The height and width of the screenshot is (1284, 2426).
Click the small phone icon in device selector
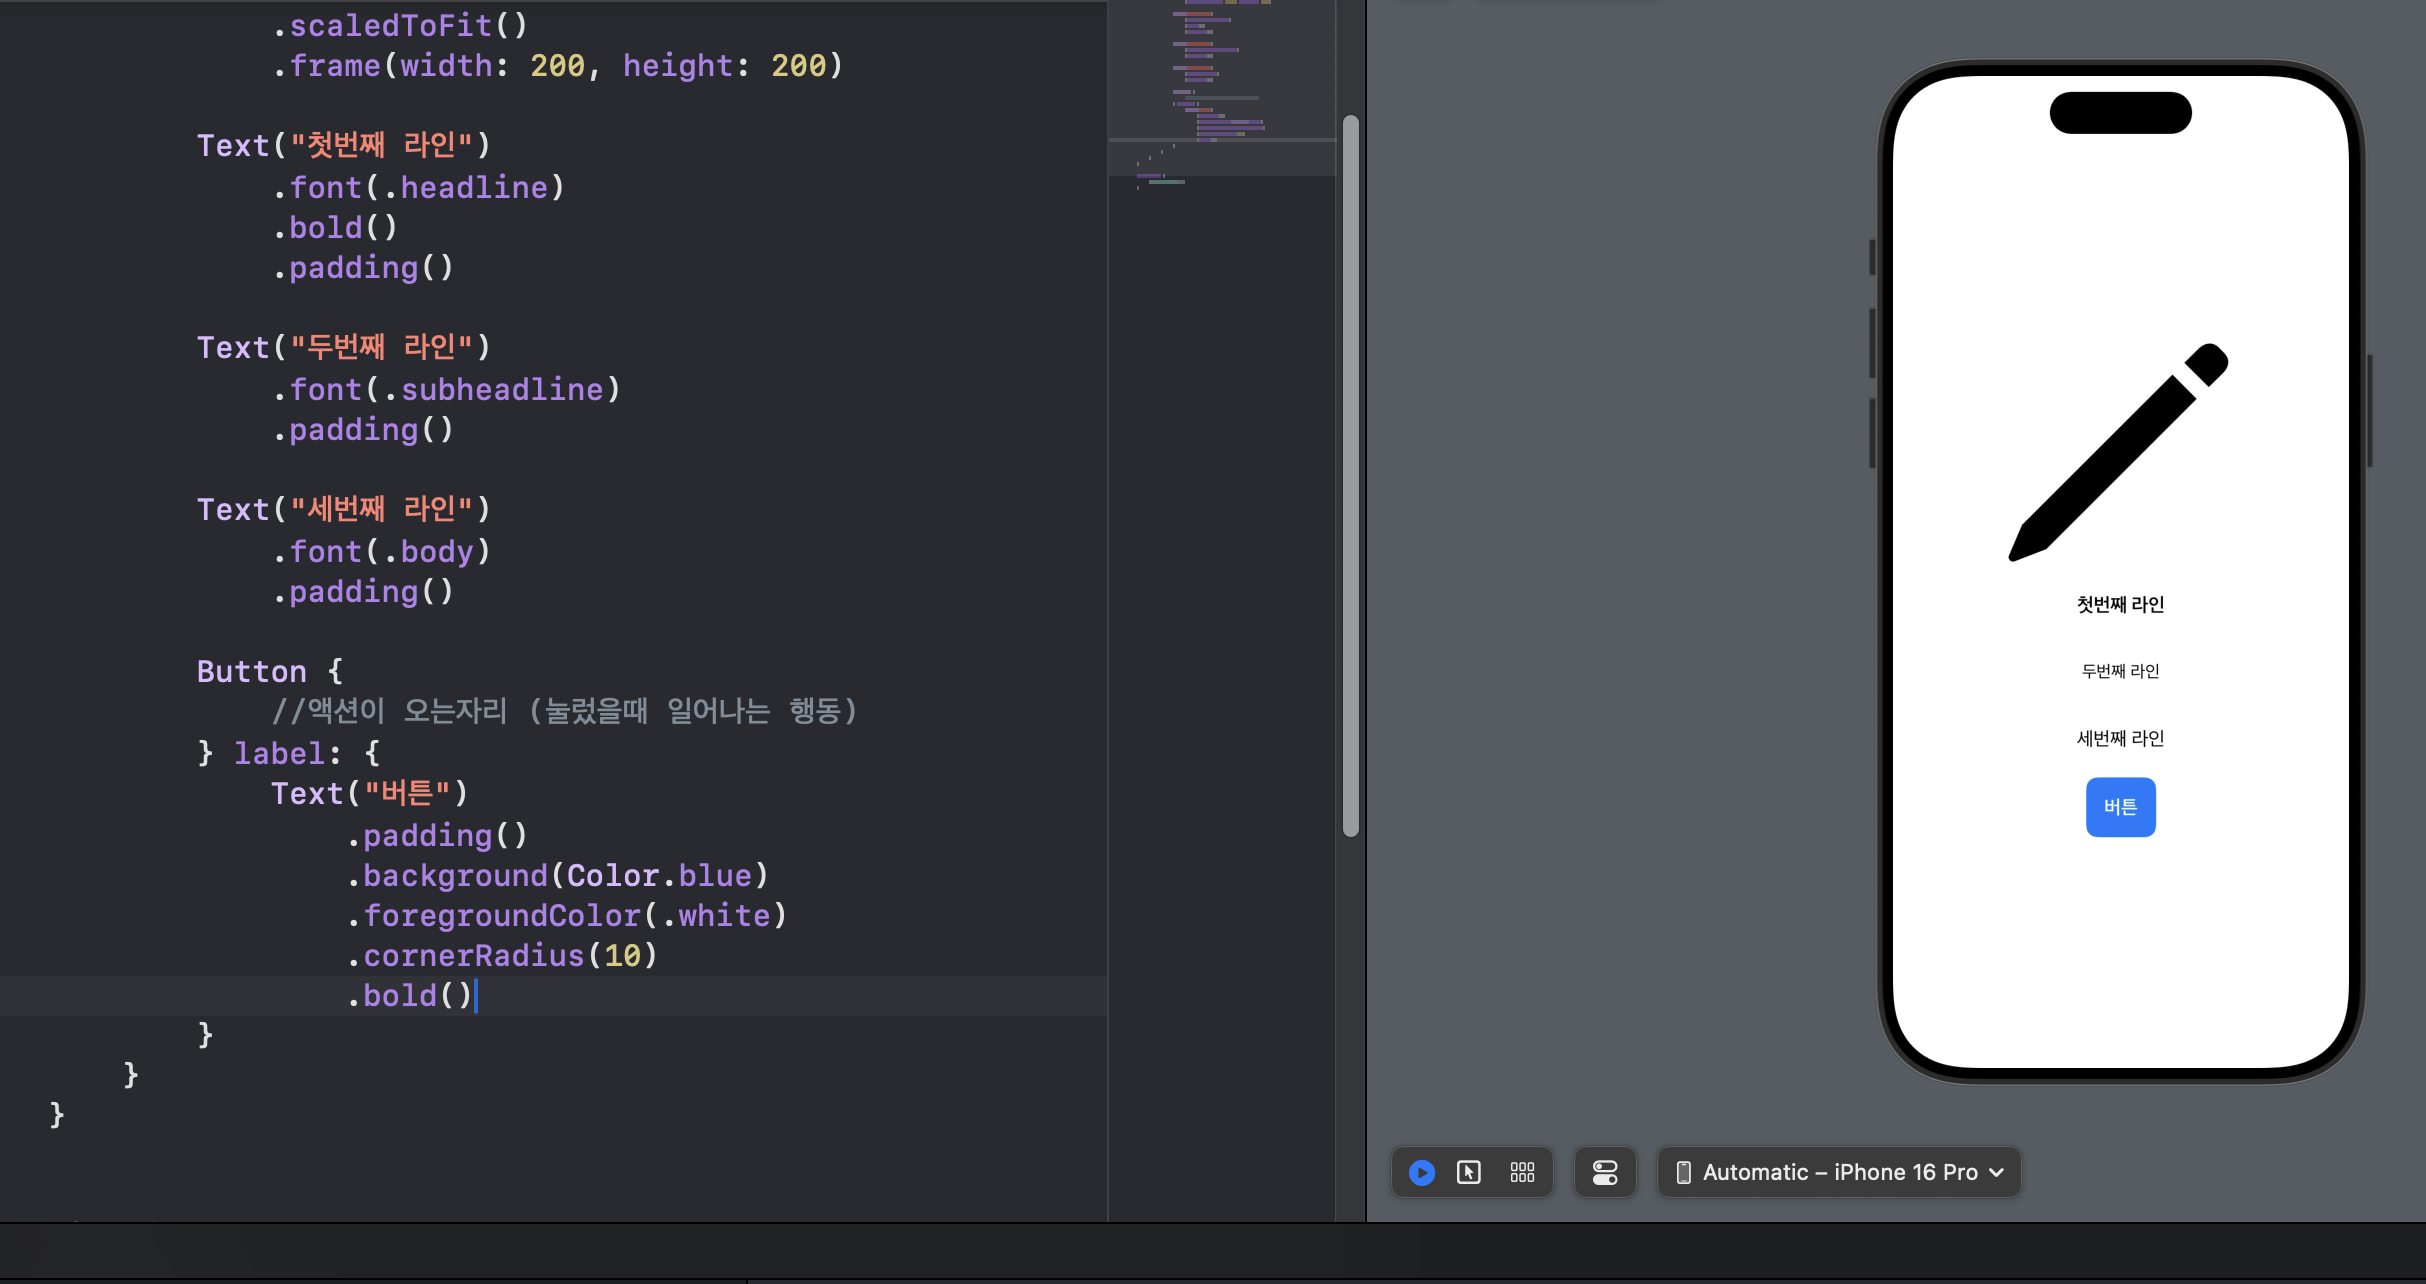1683,1172
